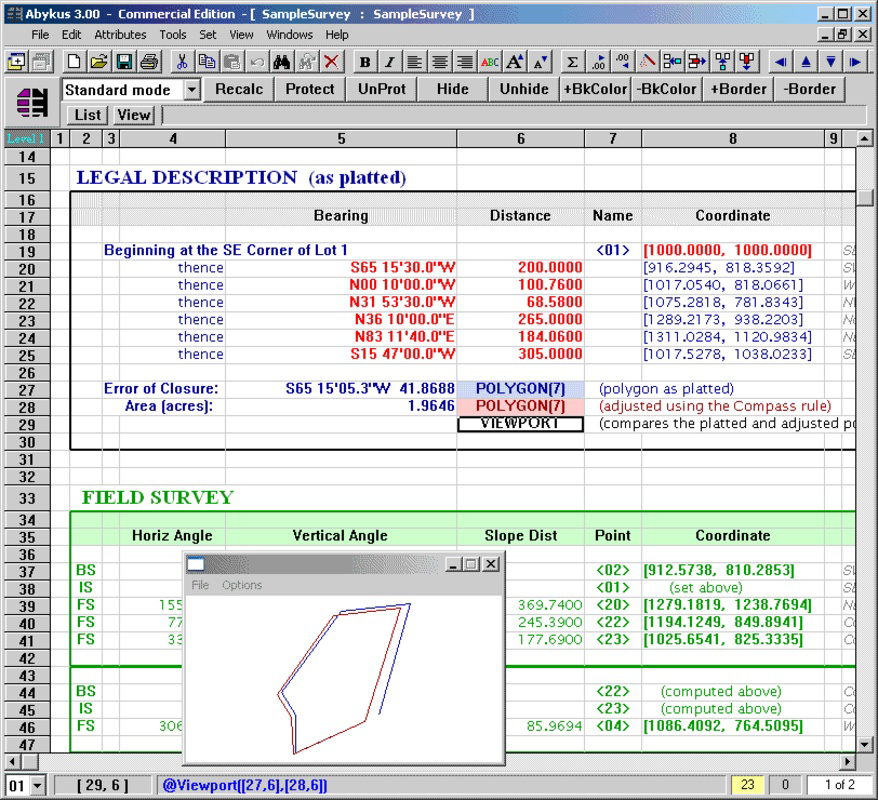The image size is (878, 800).
Task: Click the UnProt button
Action: [x=382, y=90]
